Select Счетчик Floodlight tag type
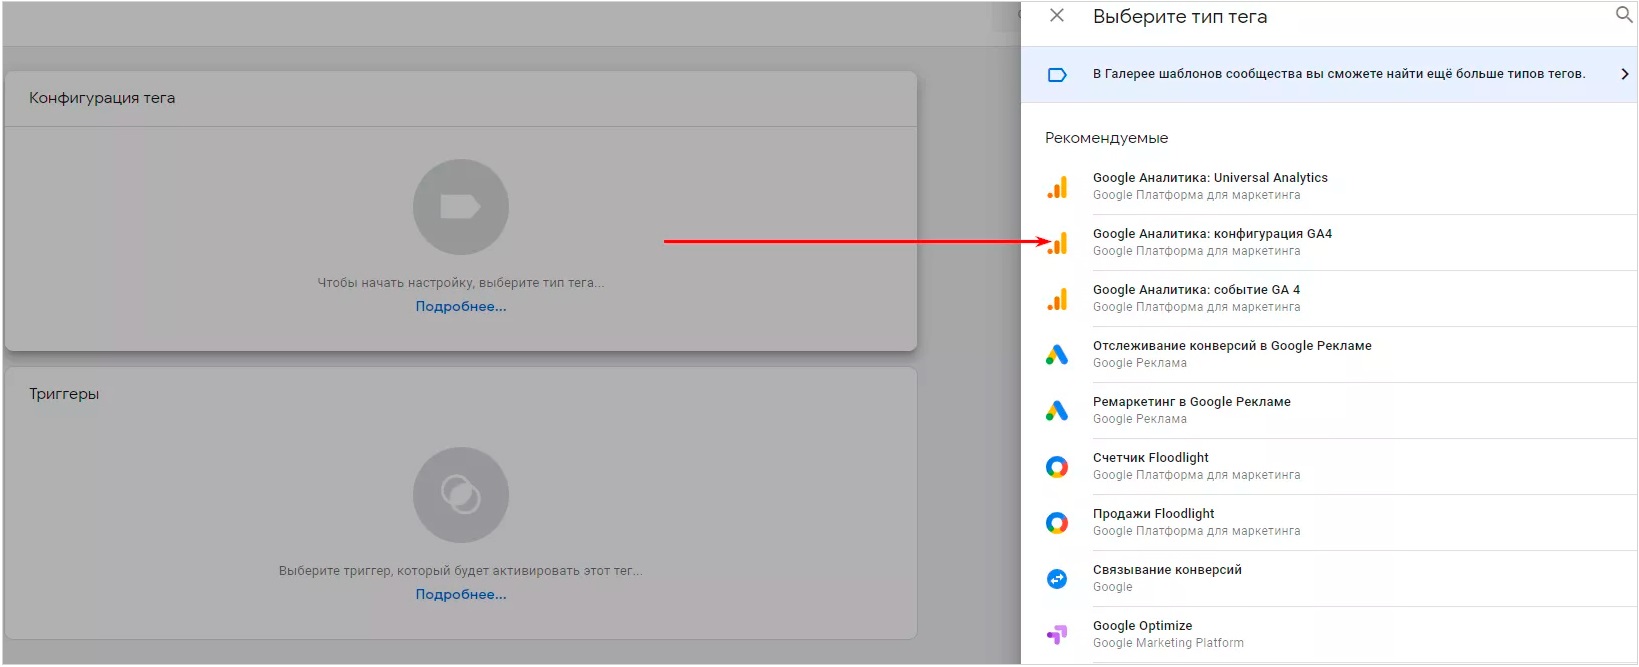Image resolution: width=1639 pixels, height=667 pixels. tap(1329, 467)
